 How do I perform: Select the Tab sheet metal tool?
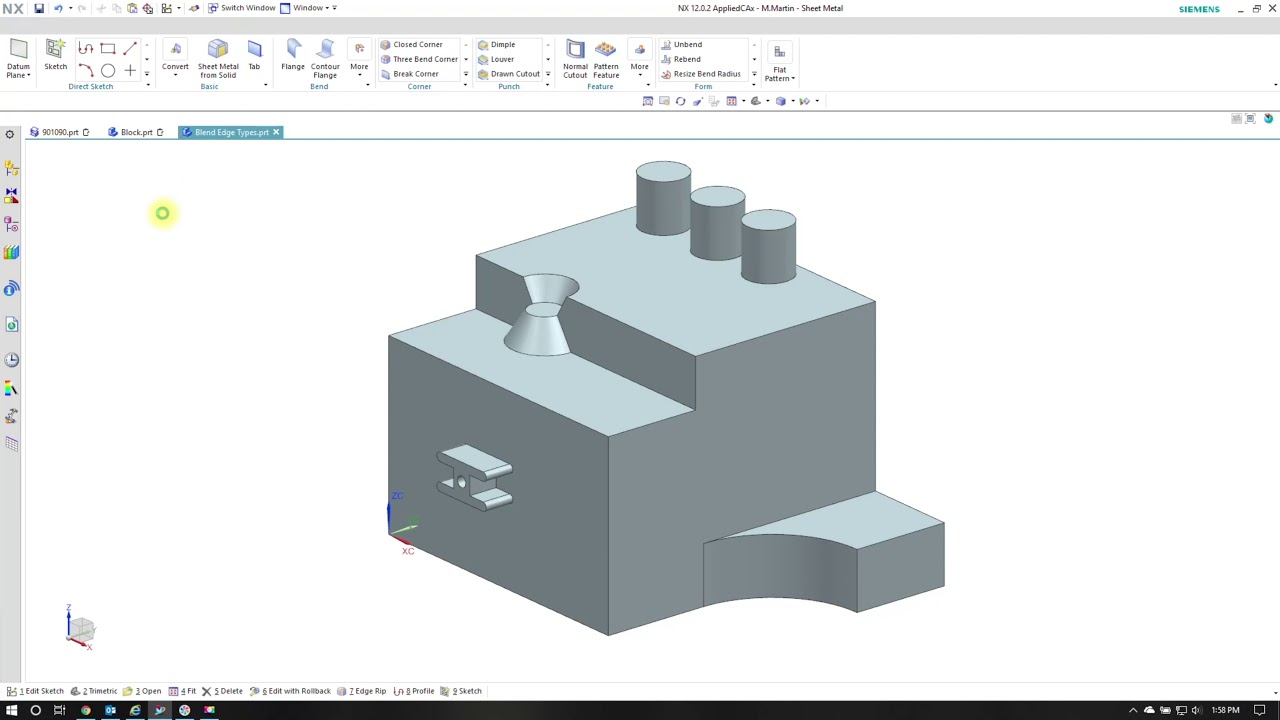click(254, 55)
